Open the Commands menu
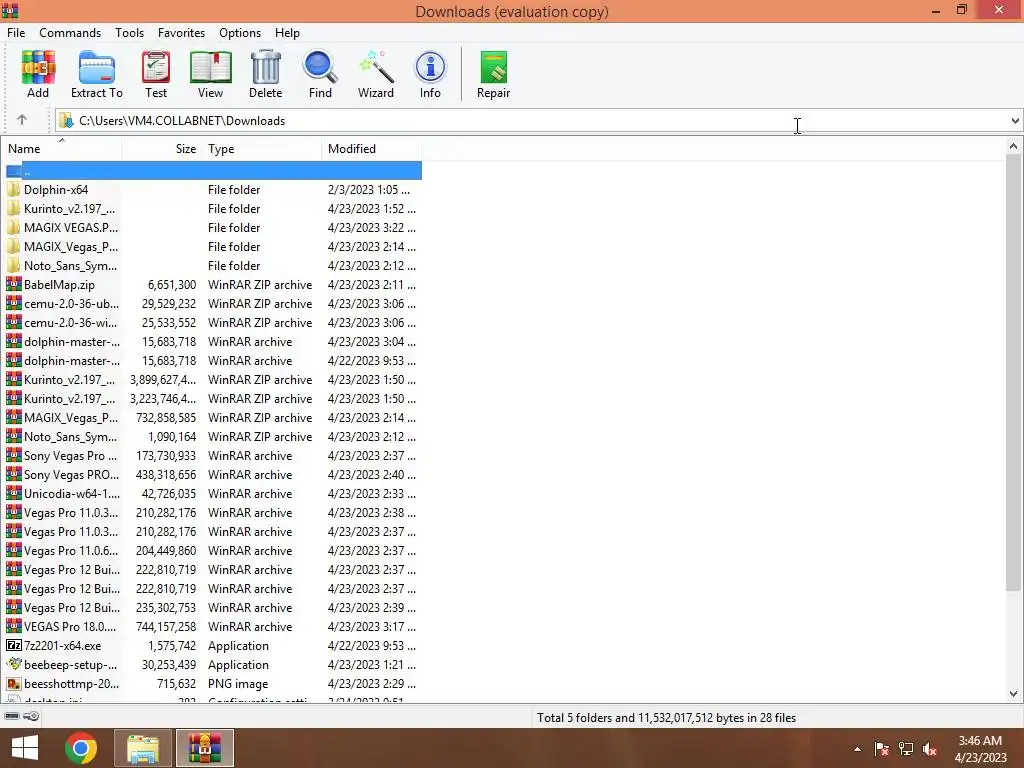The image size is (1024, 768). [x=70, y=33]
